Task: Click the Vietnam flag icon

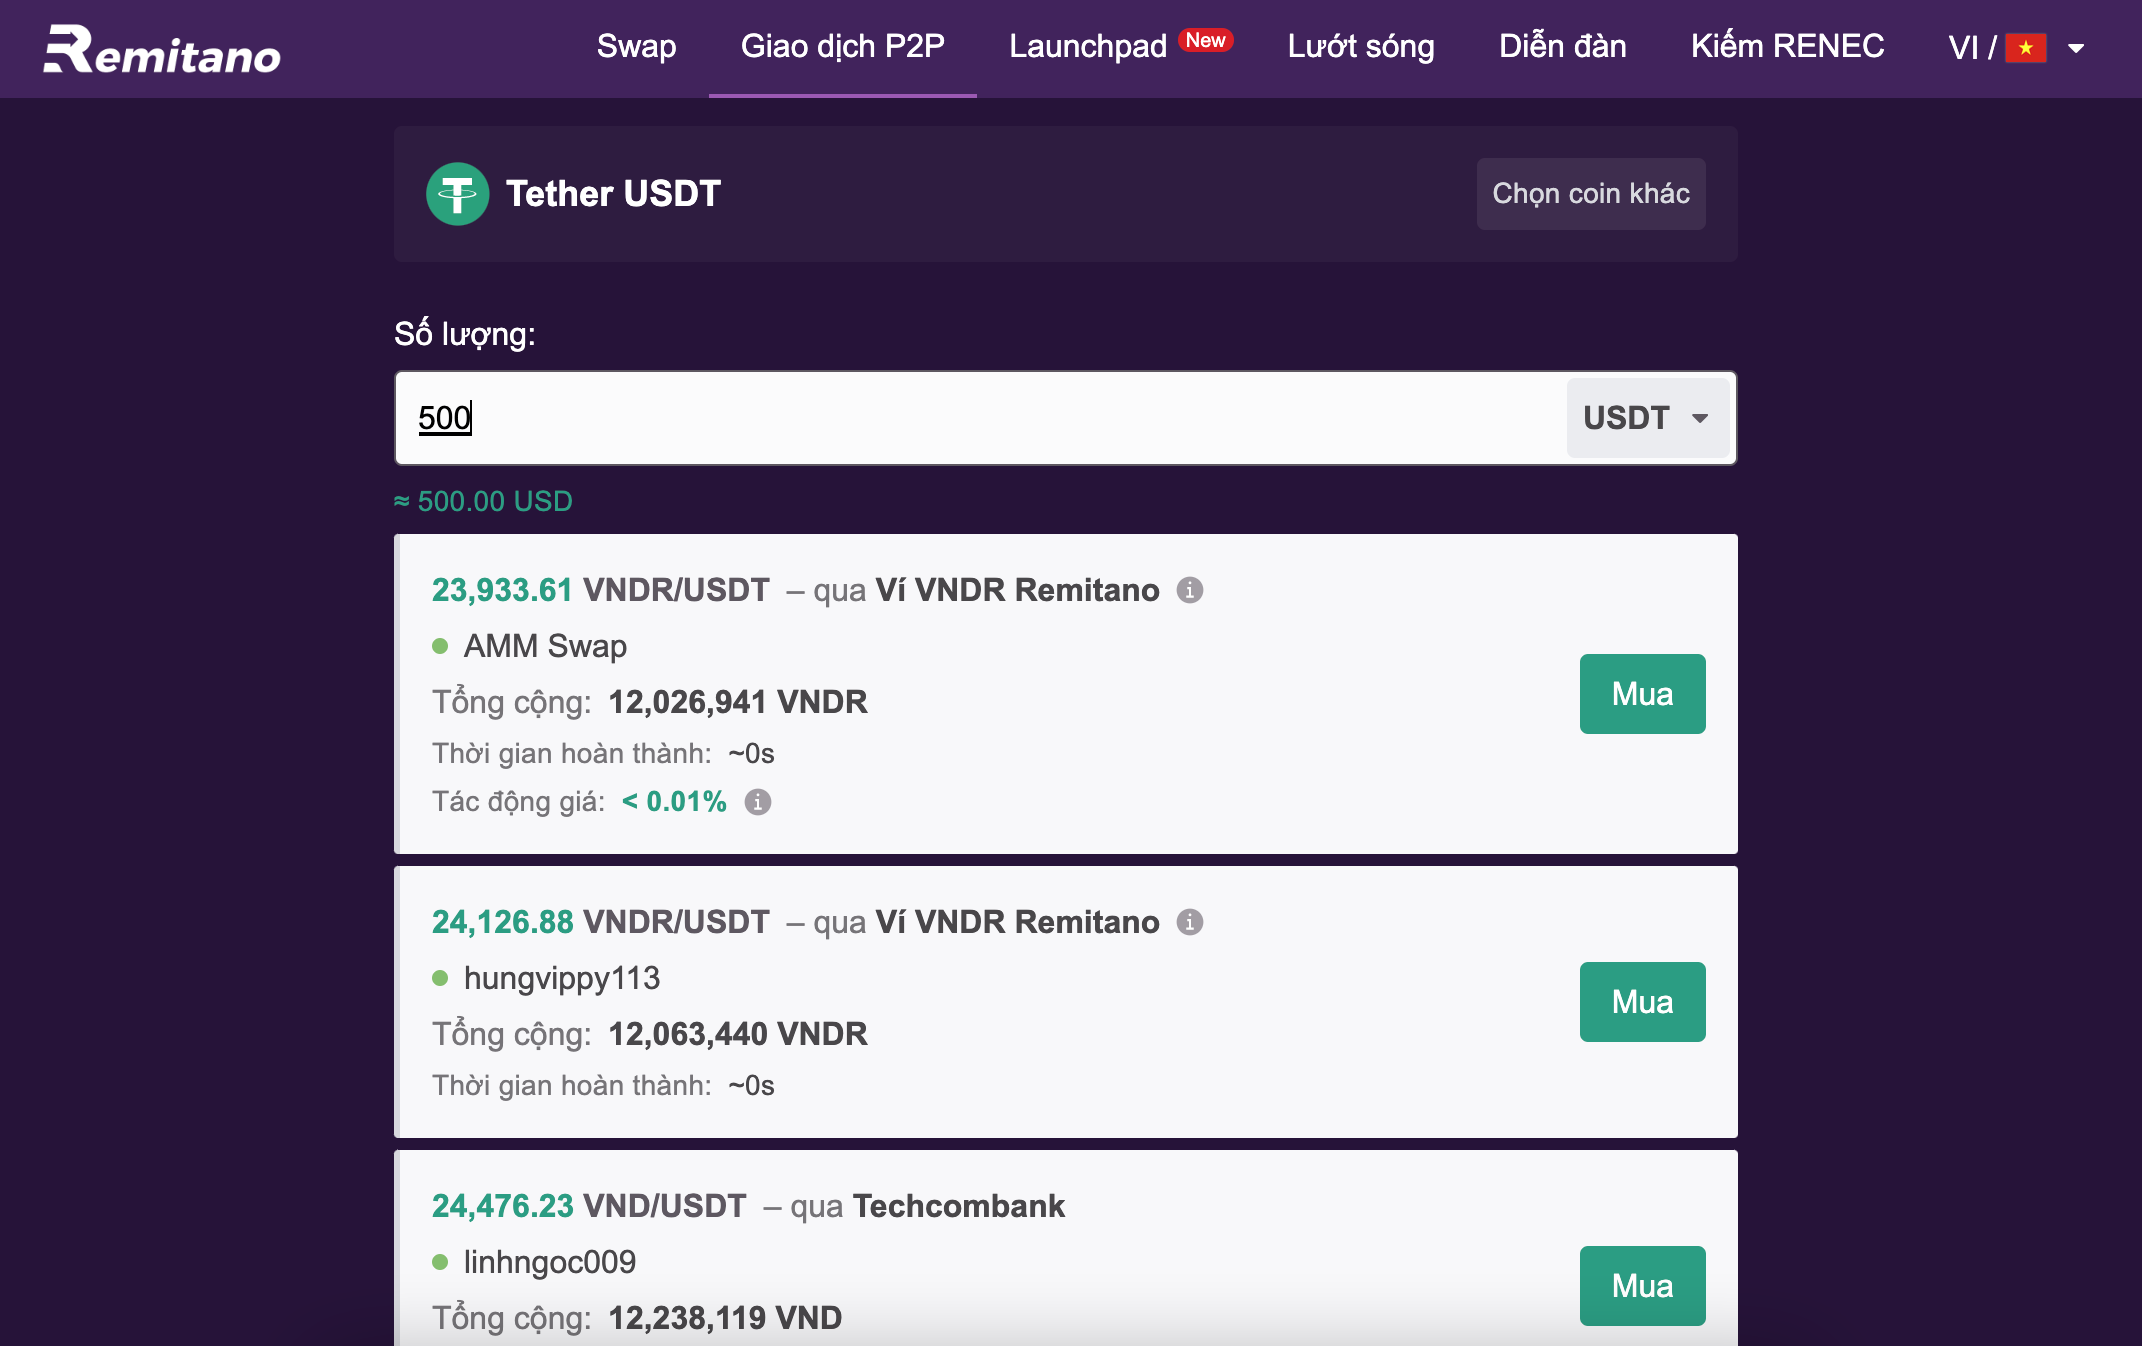Action: [x=2025, y=48]
